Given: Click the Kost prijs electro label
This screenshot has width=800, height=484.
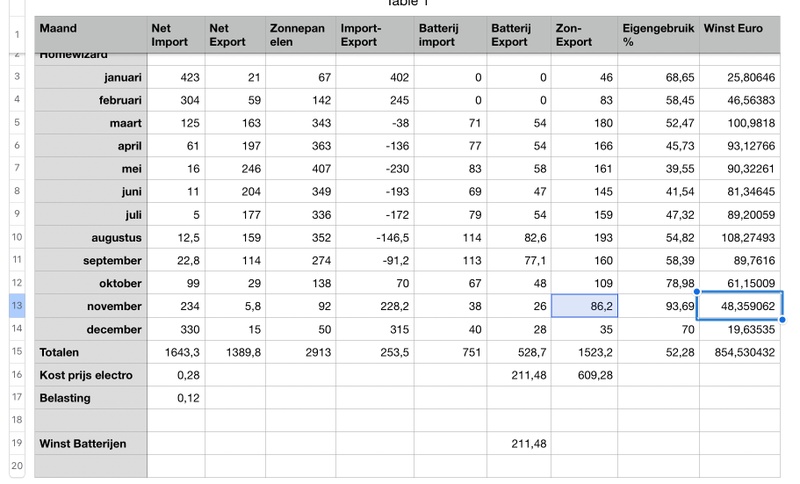Looking at the screenshot, I should (x=91, y=375).
